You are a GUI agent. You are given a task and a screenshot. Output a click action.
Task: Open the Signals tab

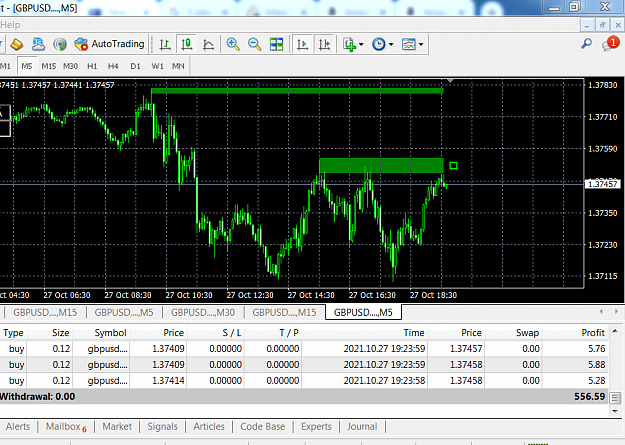pyautogui.click(x=162, y=427)
